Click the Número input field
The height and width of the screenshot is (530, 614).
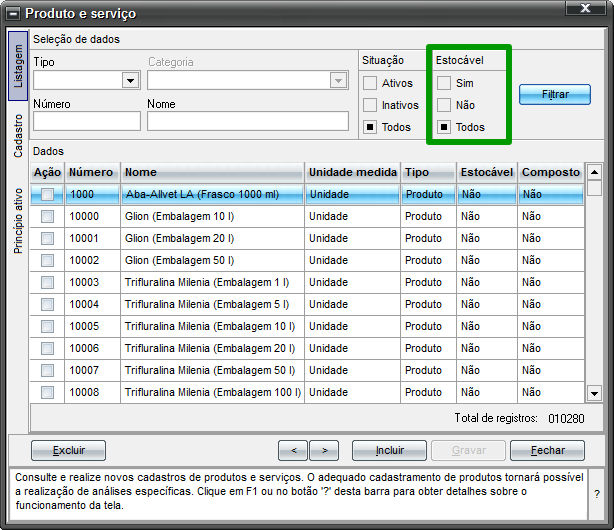pyautogui.click(x=87, y=121)
